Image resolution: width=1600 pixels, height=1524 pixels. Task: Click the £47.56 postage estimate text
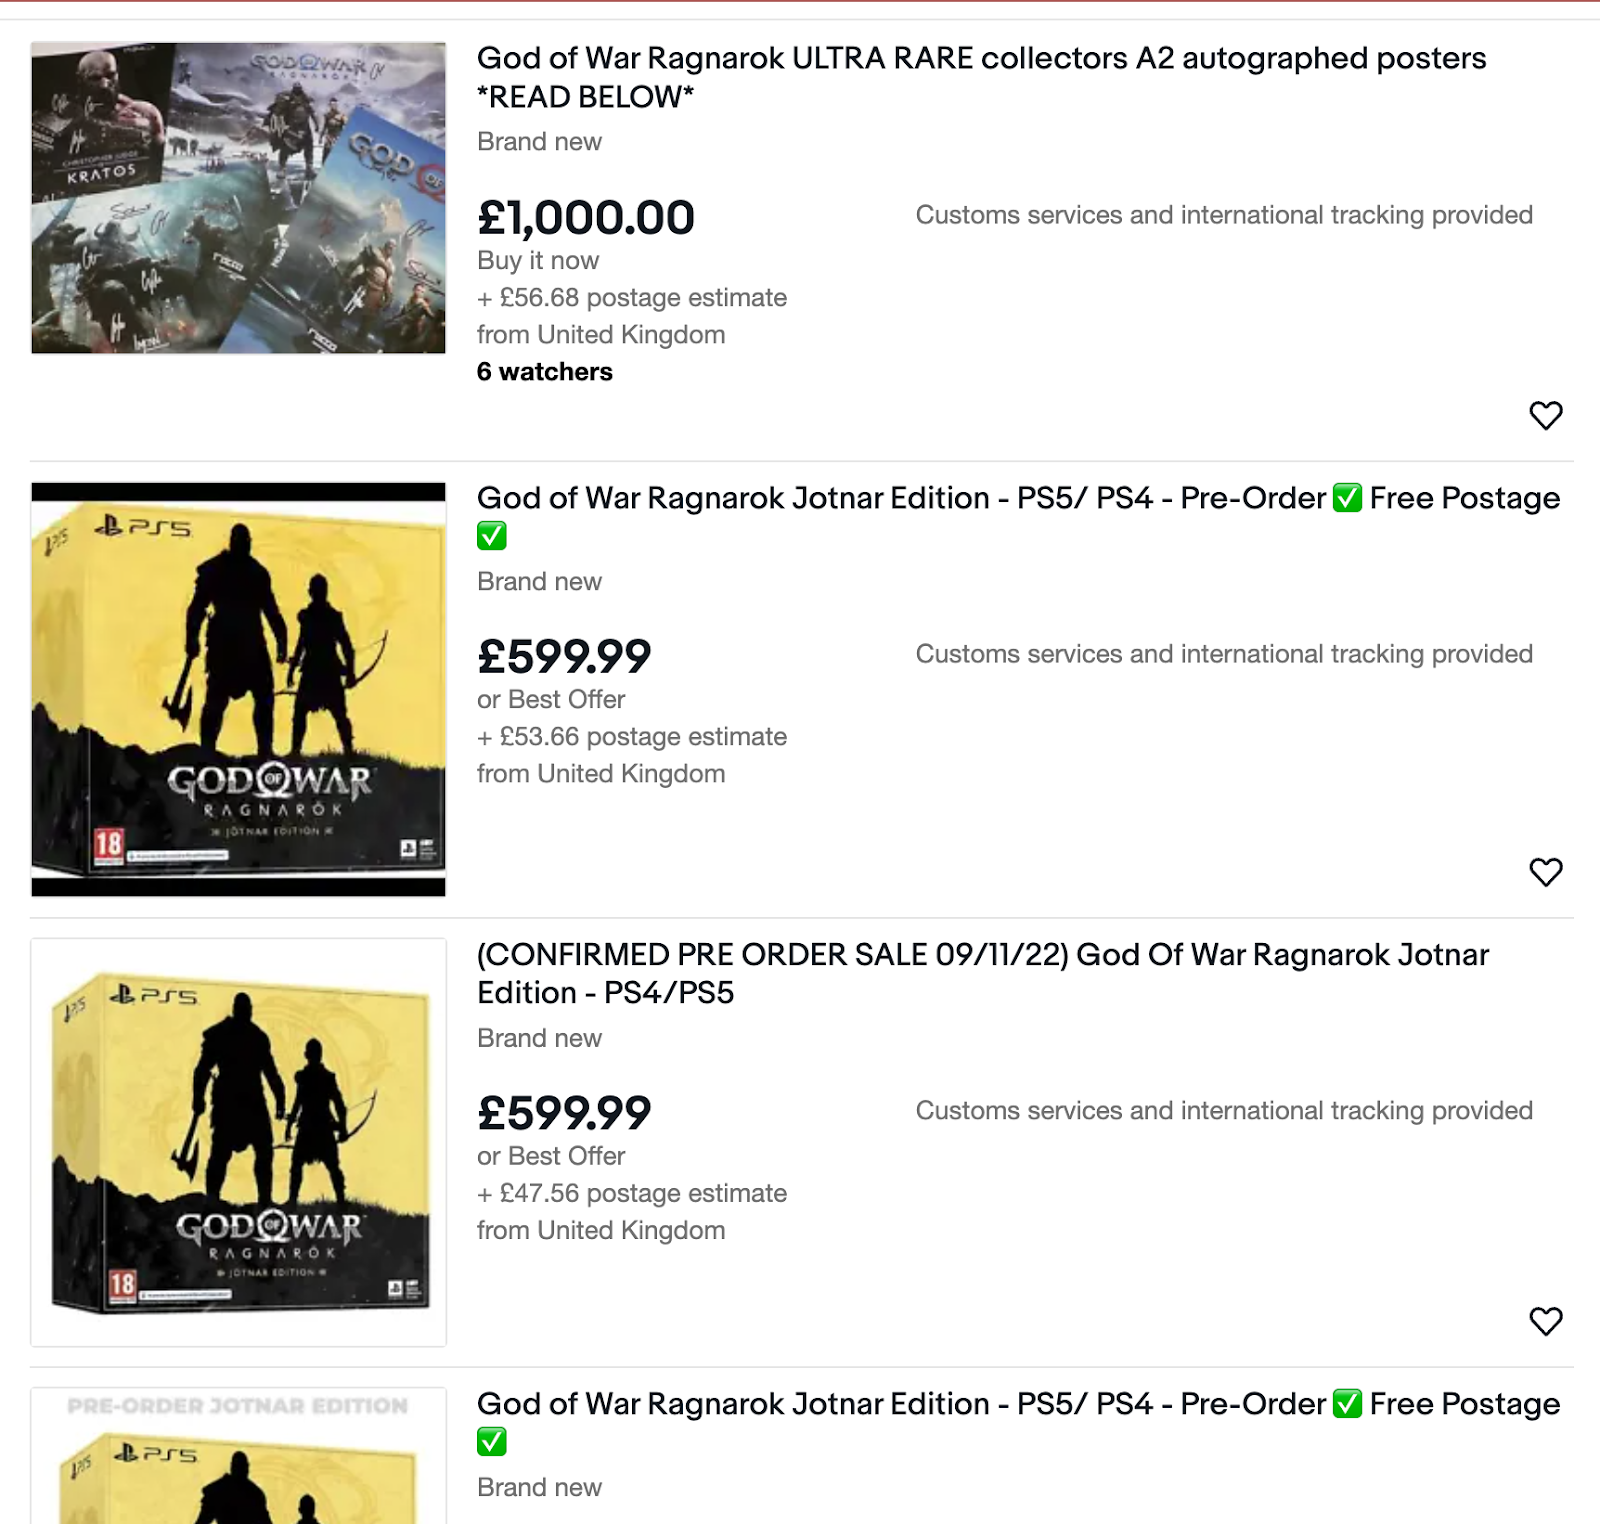pos(632,1193)
